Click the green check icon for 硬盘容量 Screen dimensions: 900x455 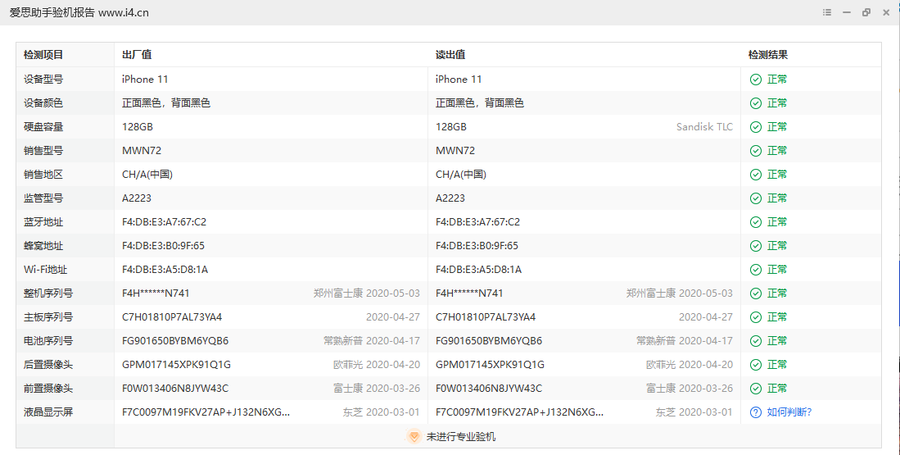point(756,127)
